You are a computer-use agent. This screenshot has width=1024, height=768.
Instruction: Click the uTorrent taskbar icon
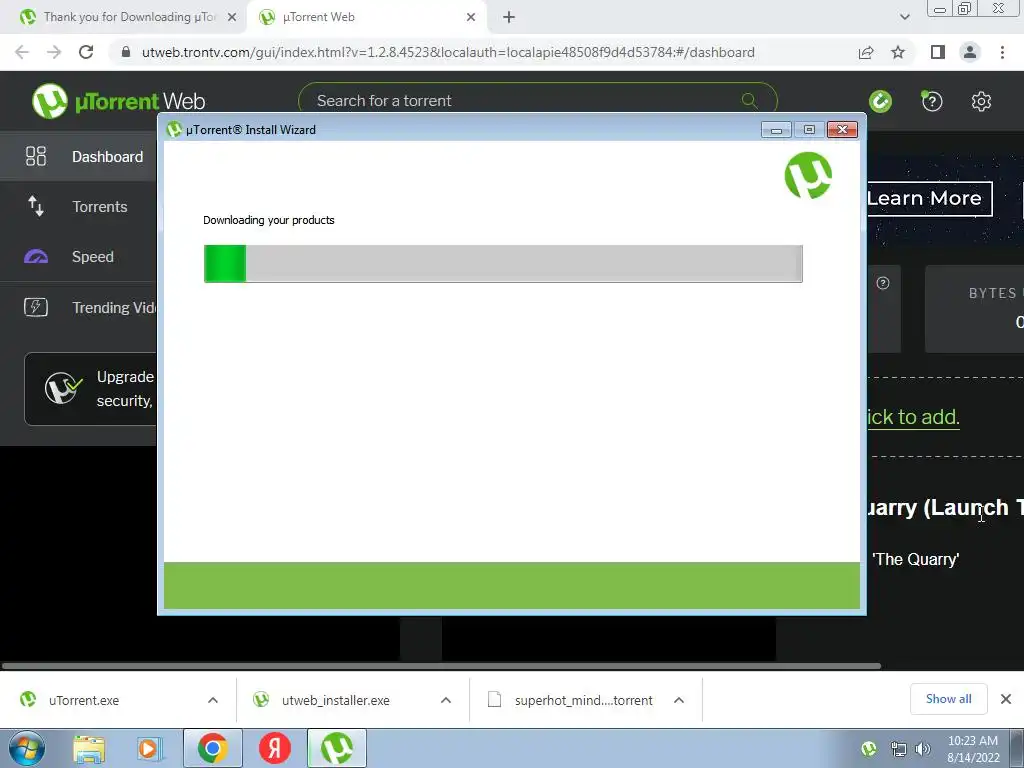point(337,748)
